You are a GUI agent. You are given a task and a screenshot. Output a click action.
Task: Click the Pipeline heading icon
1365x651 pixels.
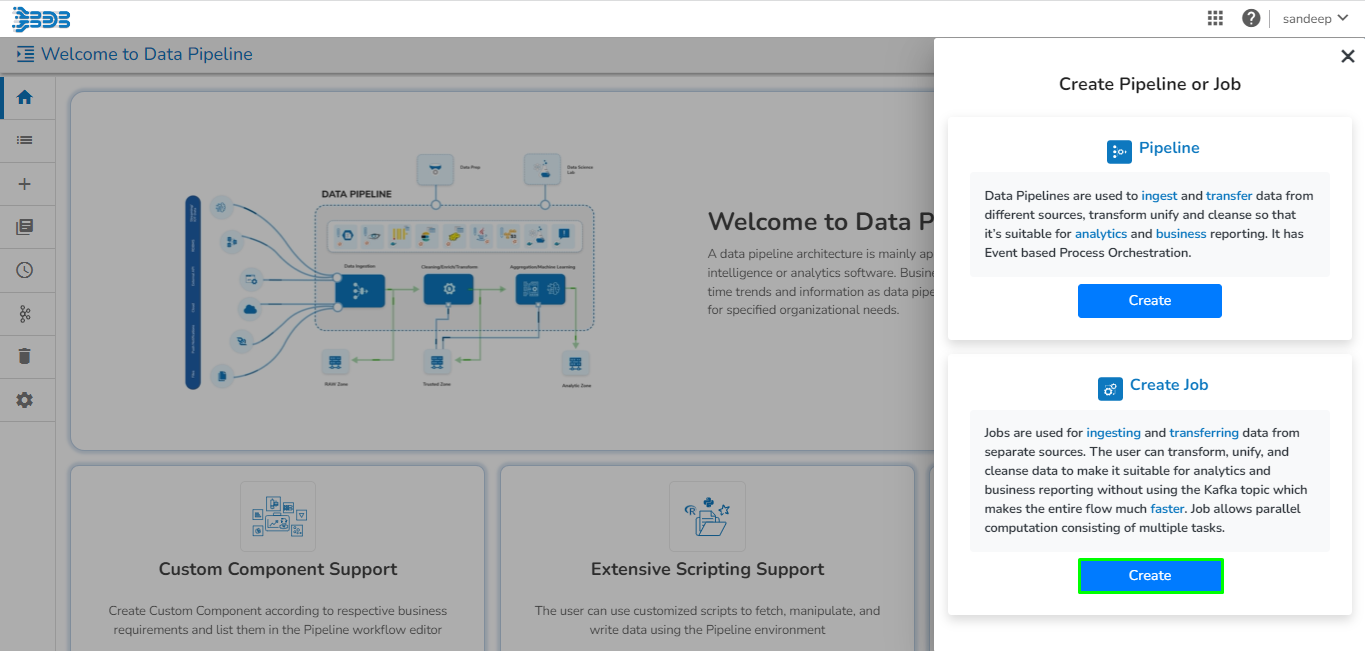pos(1119,151)
